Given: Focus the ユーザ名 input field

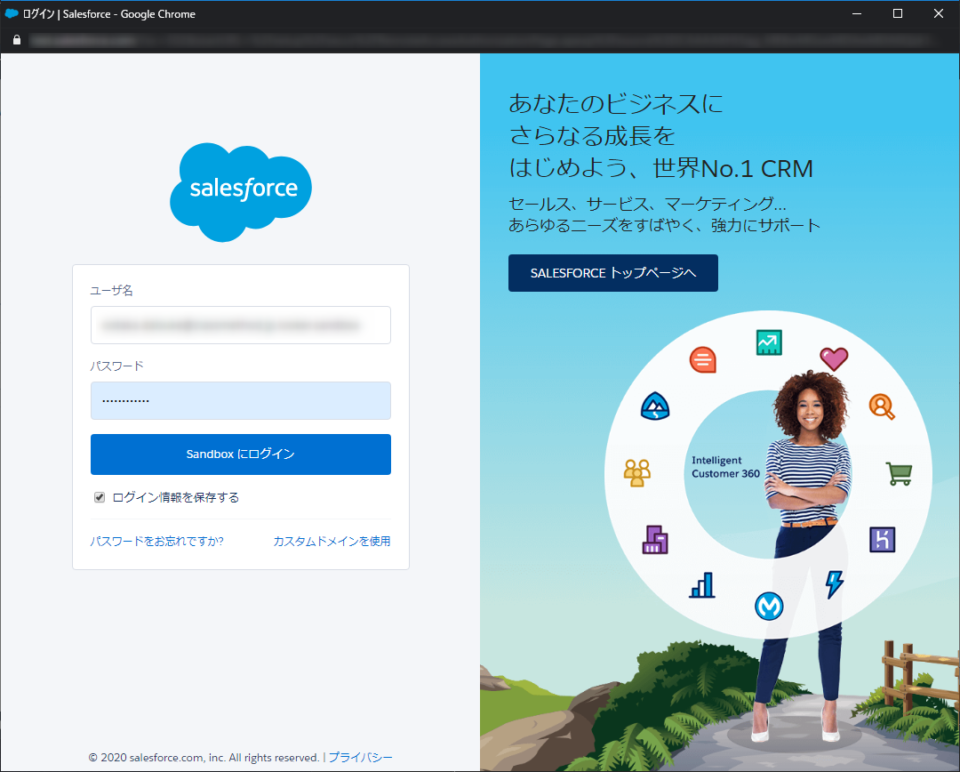Looking at the screenshot, I should pos(241,325).
